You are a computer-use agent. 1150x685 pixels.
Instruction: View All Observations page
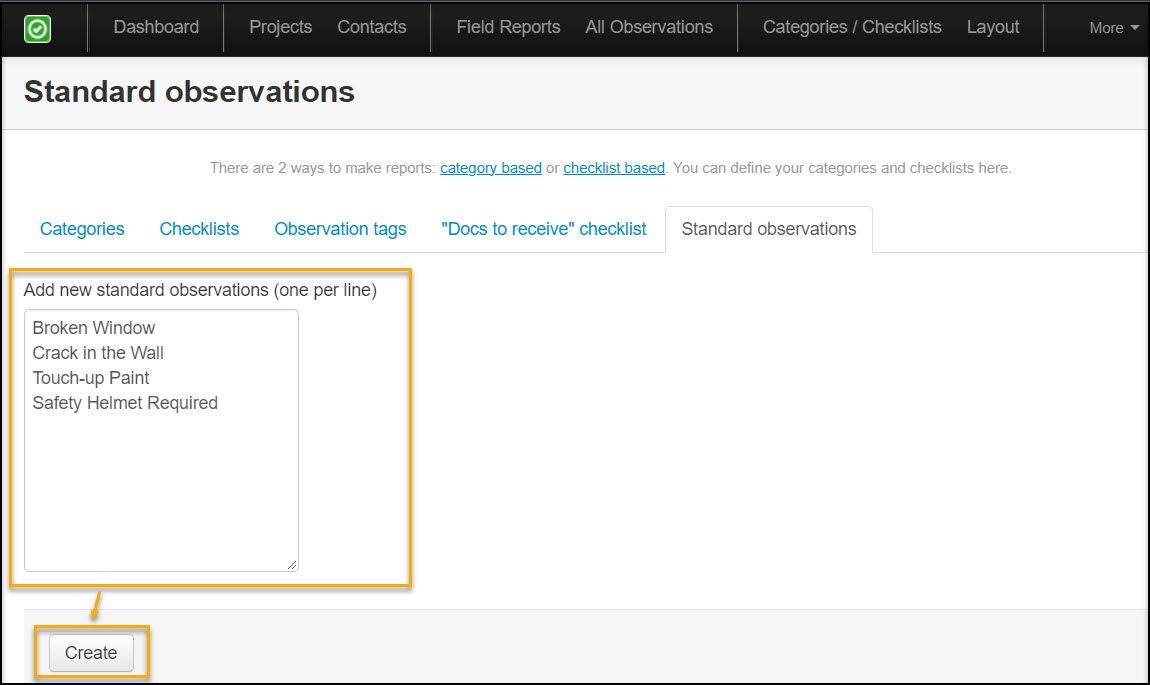click(x=649, y=28)
